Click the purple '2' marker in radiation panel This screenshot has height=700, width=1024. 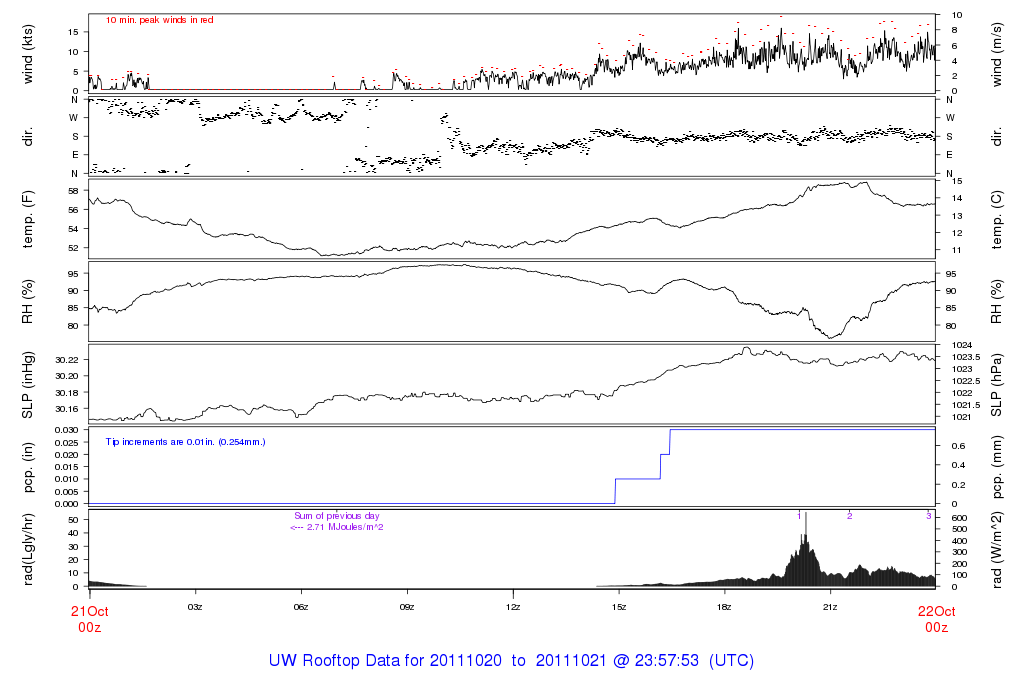[850, 517]
